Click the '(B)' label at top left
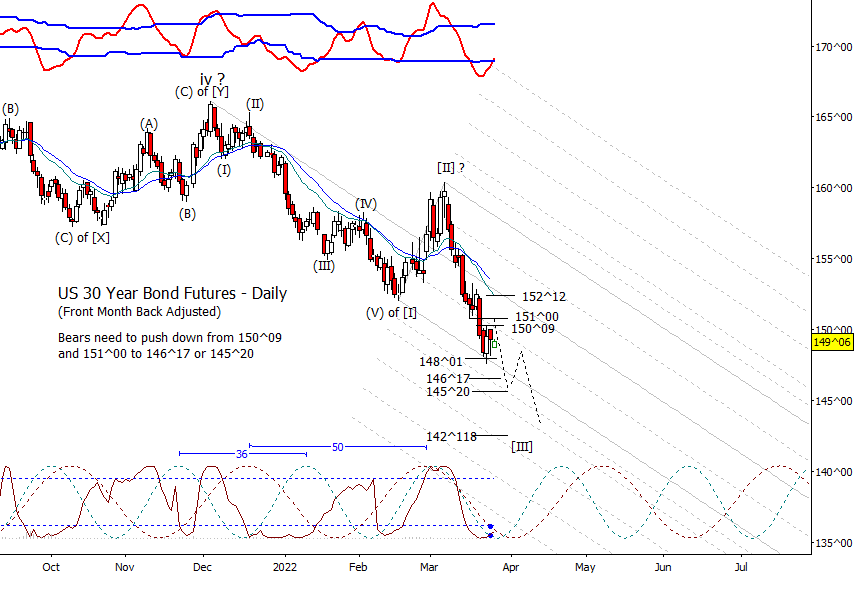 (10, 108)
